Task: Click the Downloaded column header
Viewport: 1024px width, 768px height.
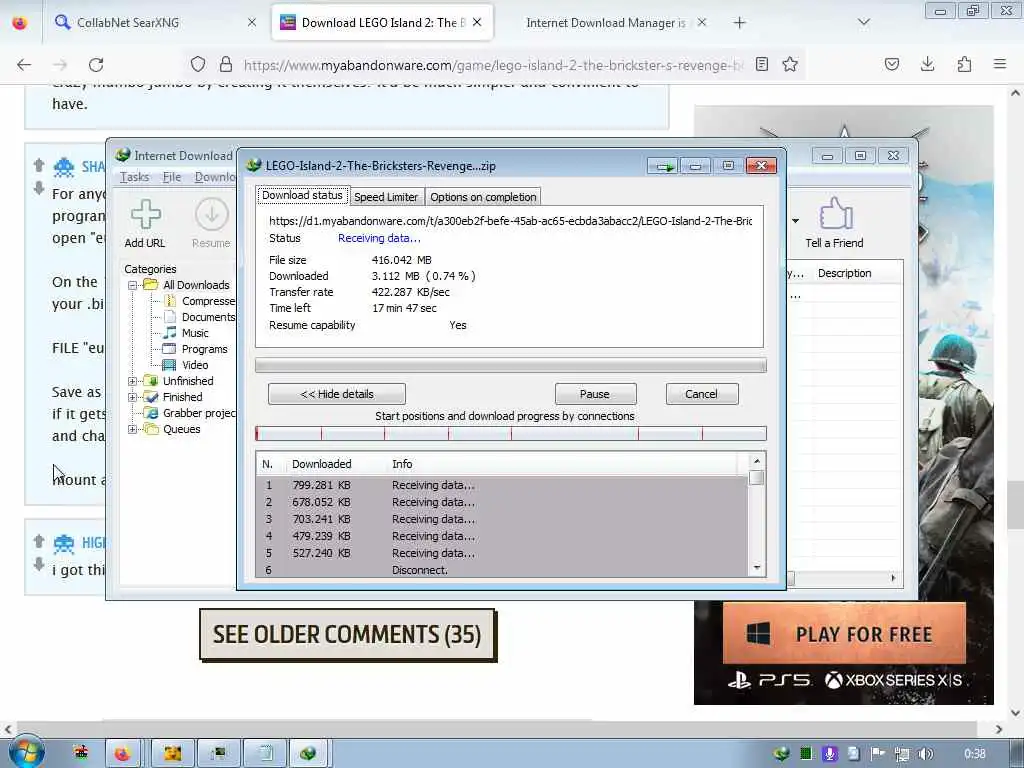Action: coord(321,464)
